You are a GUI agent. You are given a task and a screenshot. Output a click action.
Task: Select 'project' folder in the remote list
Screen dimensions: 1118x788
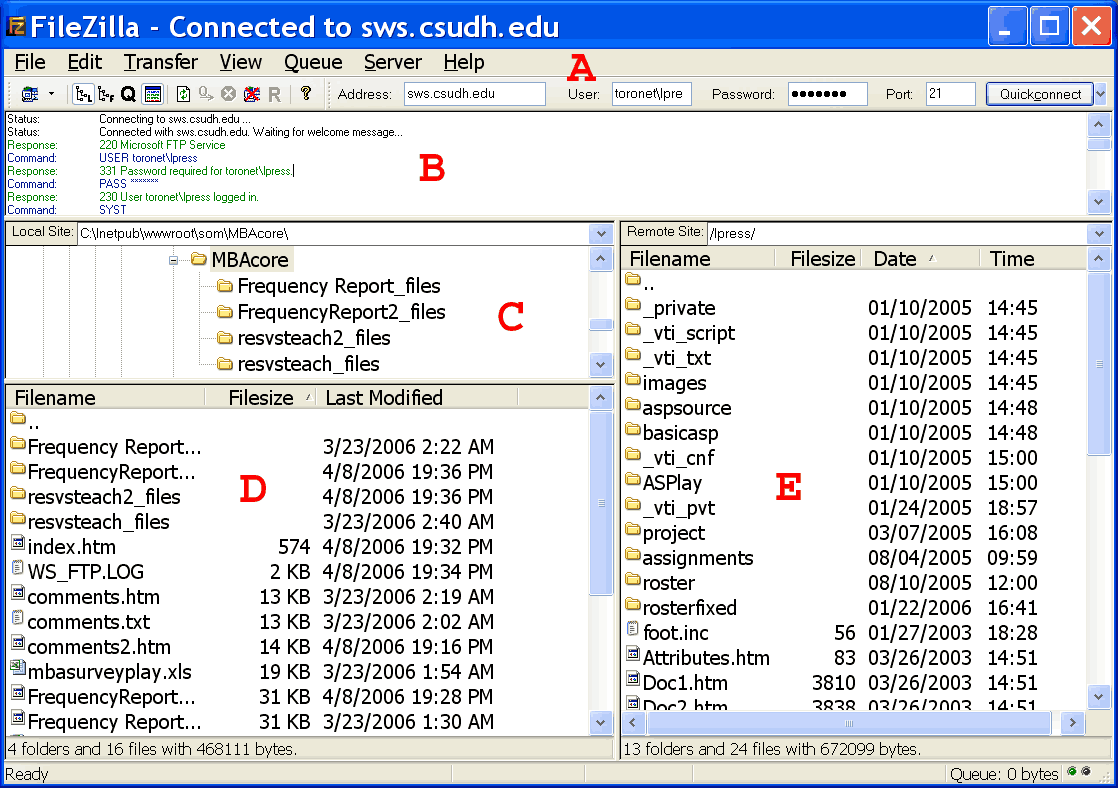[x=674, y=533]
